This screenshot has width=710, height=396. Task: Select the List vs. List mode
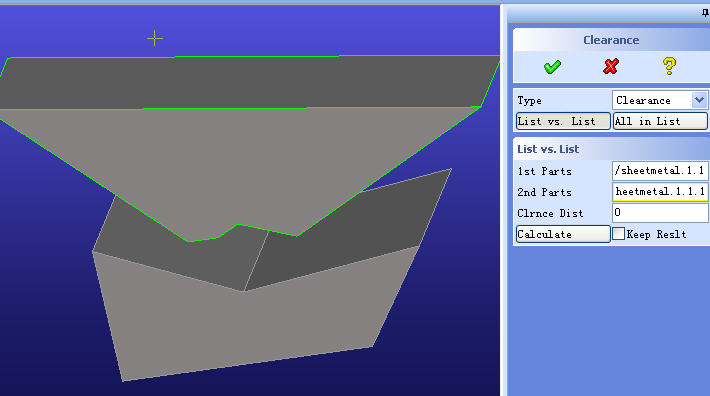pyautogui.click(x=563, y=121)
